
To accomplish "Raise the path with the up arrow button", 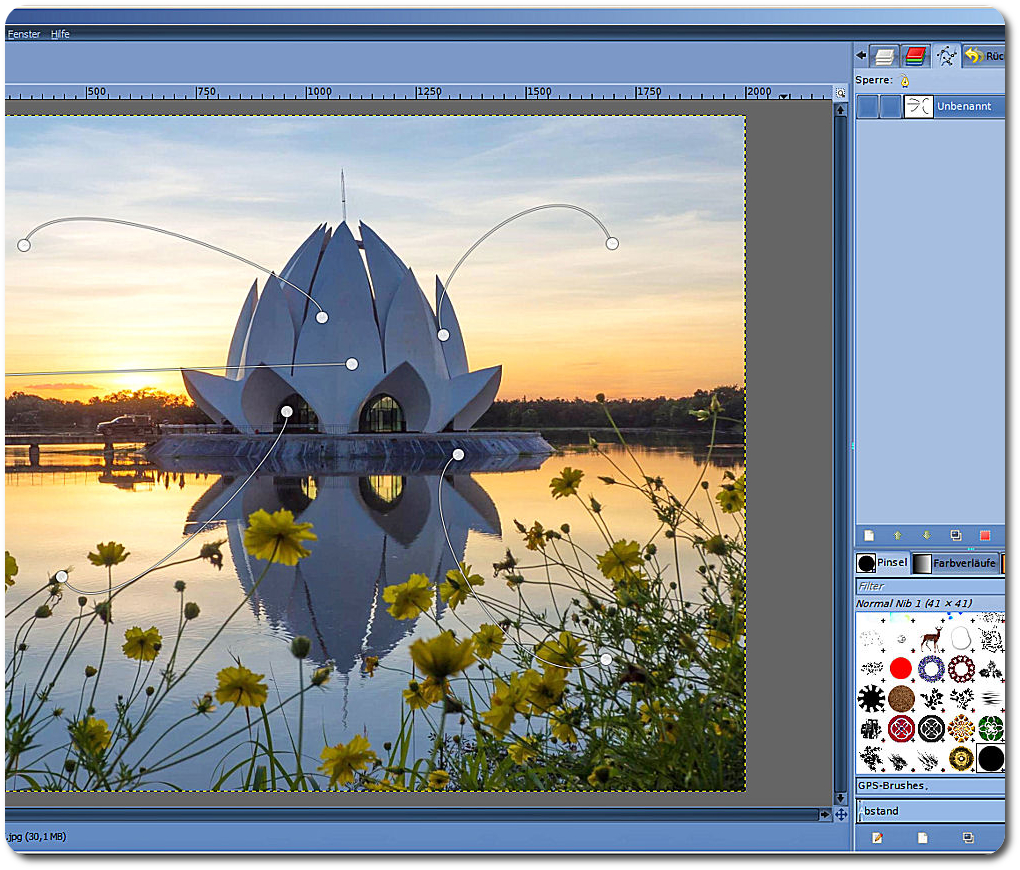I will click(898, 536).
